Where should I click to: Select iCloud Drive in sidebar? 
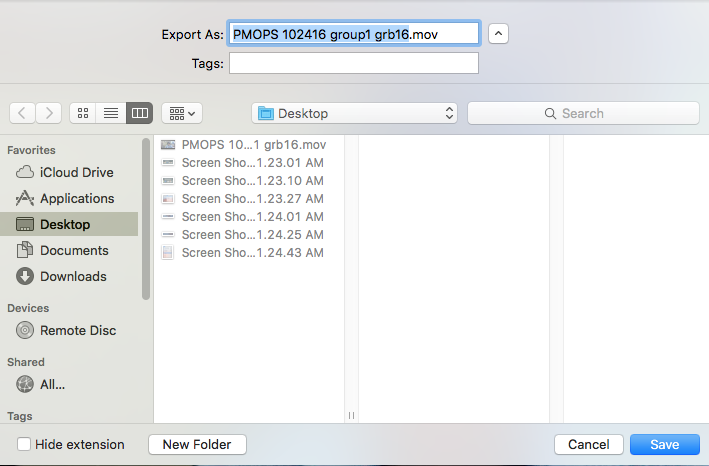tap(69, 172)
